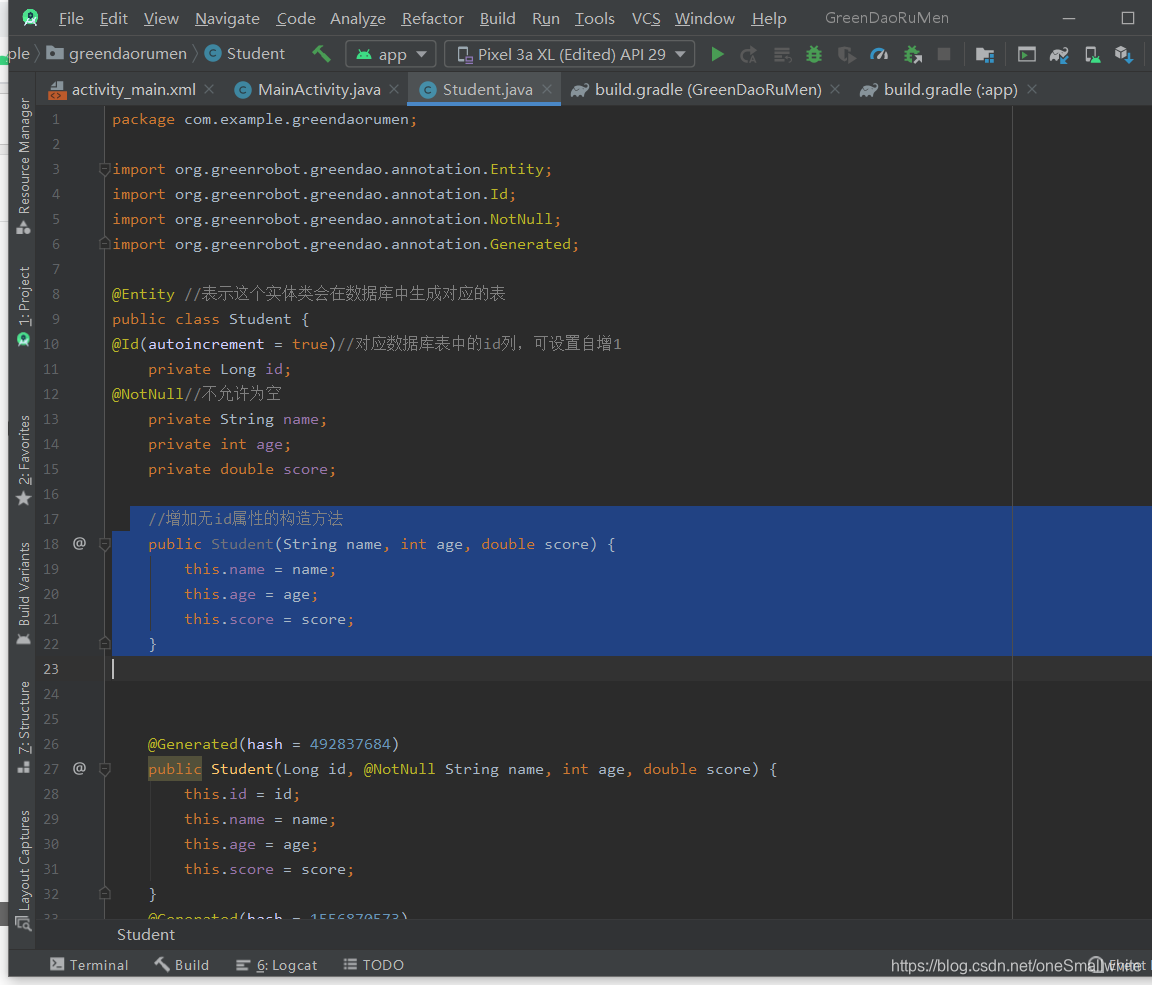Open the Build menu
The height and width of the screenshot is (985, 1152).
tap(497, 18)
